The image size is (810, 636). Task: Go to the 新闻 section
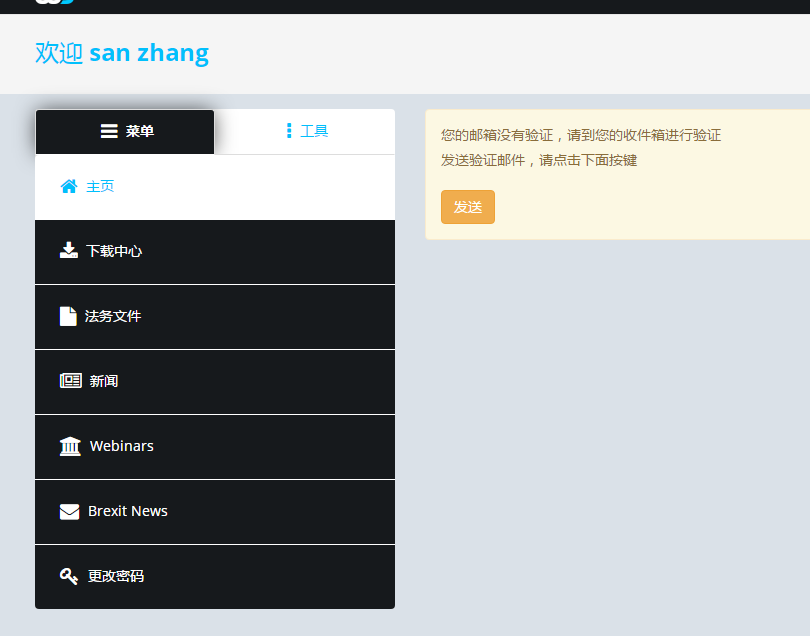[x=215, y=382]
